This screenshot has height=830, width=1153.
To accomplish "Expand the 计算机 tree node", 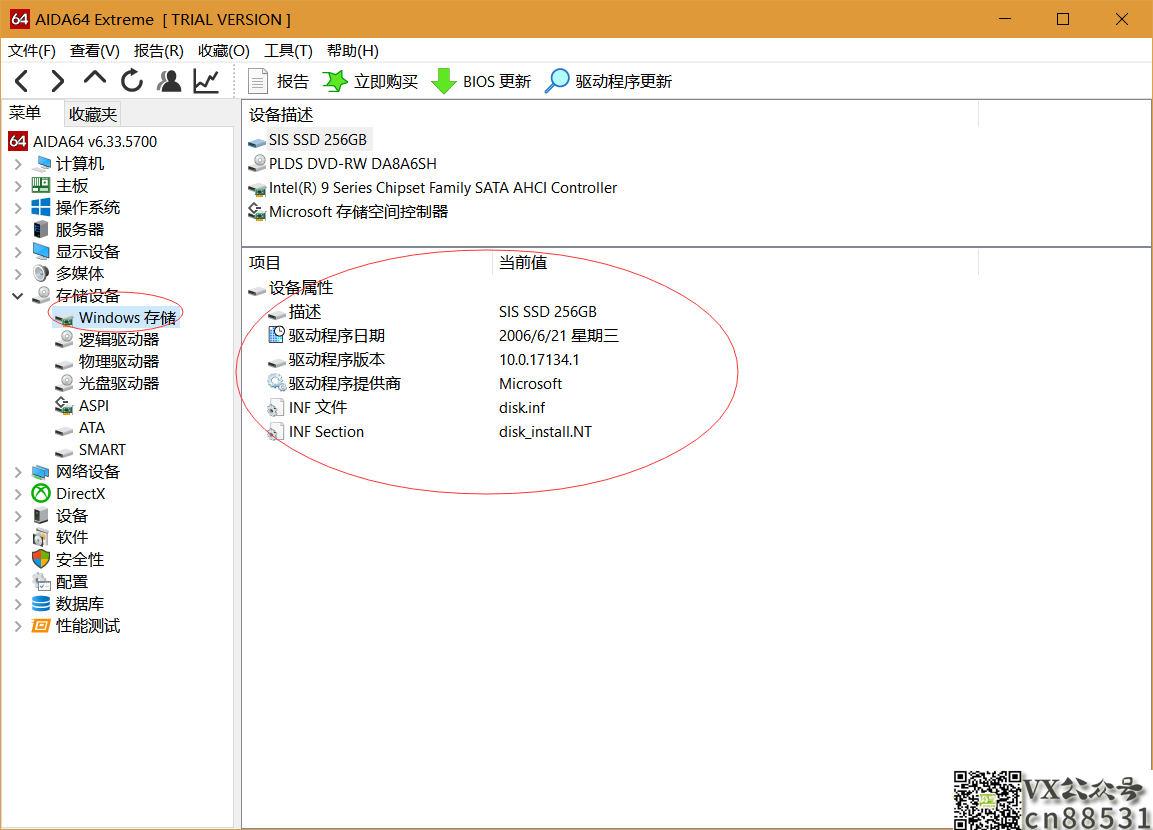I will coord(18,164).
